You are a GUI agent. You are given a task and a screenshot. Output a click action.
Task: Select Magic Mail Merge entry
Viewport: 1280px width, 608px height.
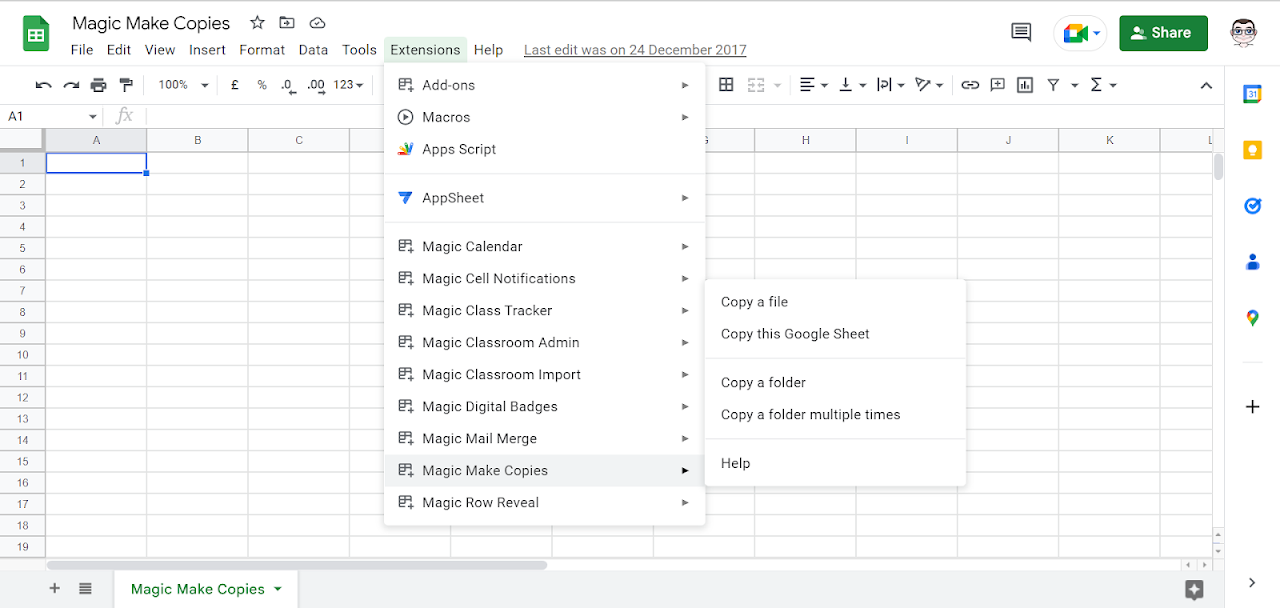pyautogui.click(x=545, y=438)
